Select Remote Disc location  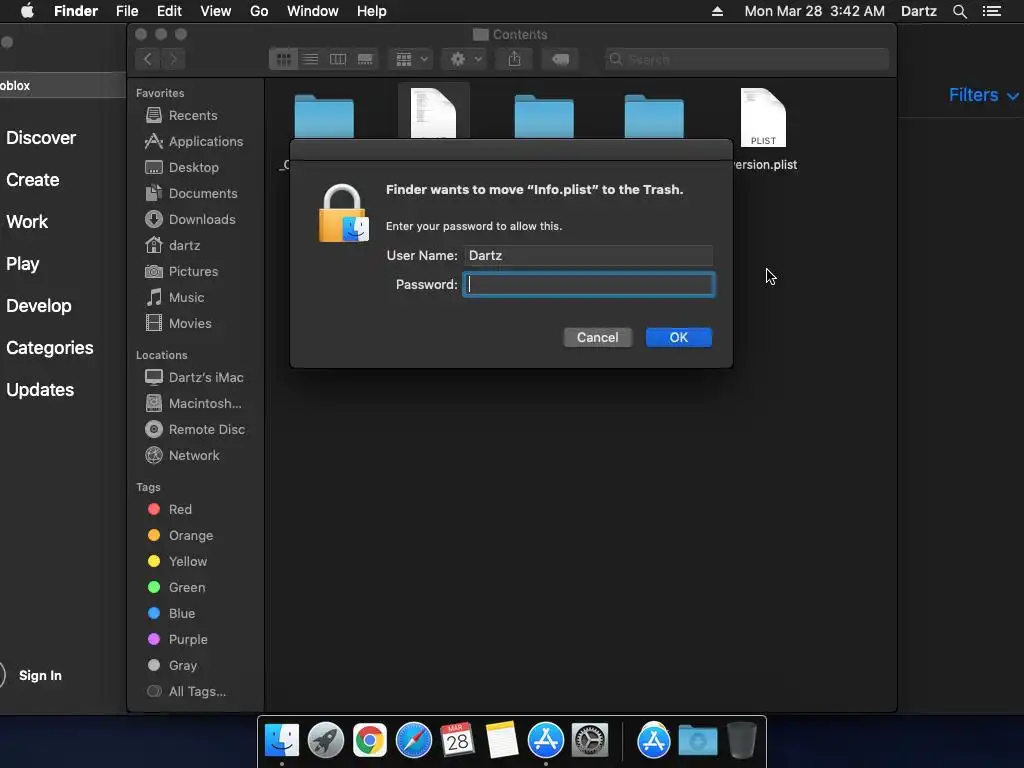tap(195, 430)
